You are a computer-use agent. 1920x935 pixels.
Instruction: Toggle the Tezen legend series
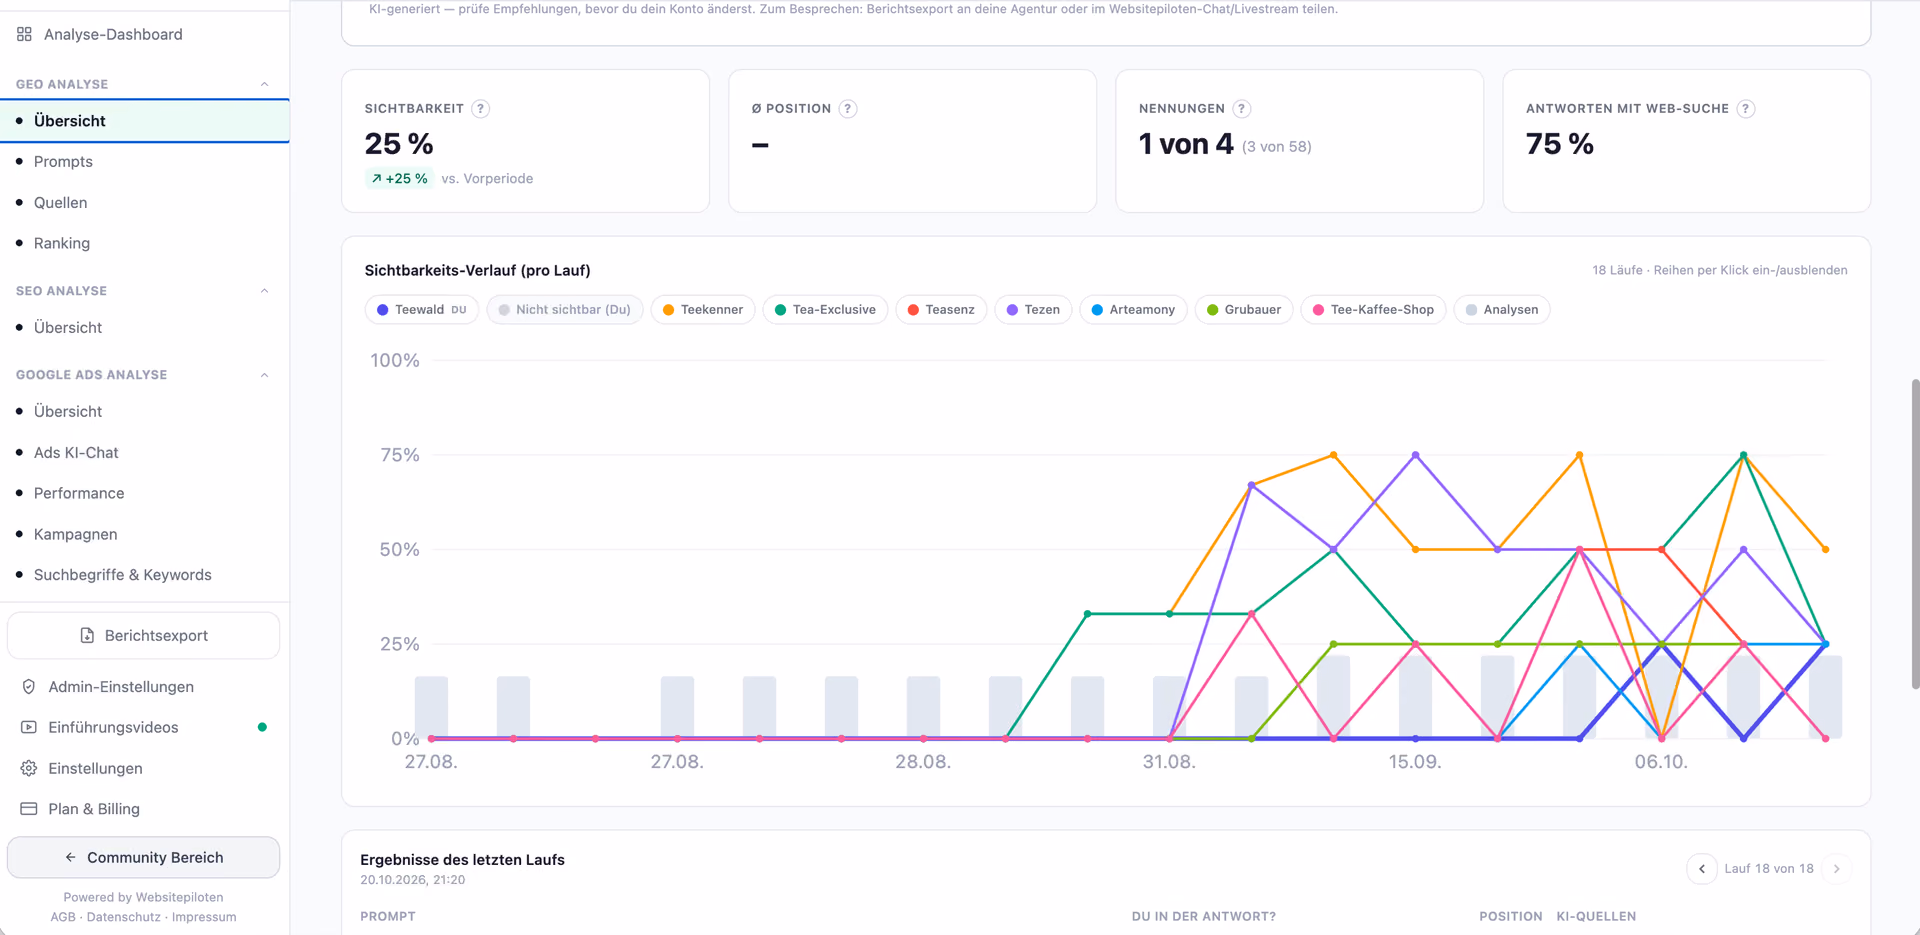coord(1033,310)
